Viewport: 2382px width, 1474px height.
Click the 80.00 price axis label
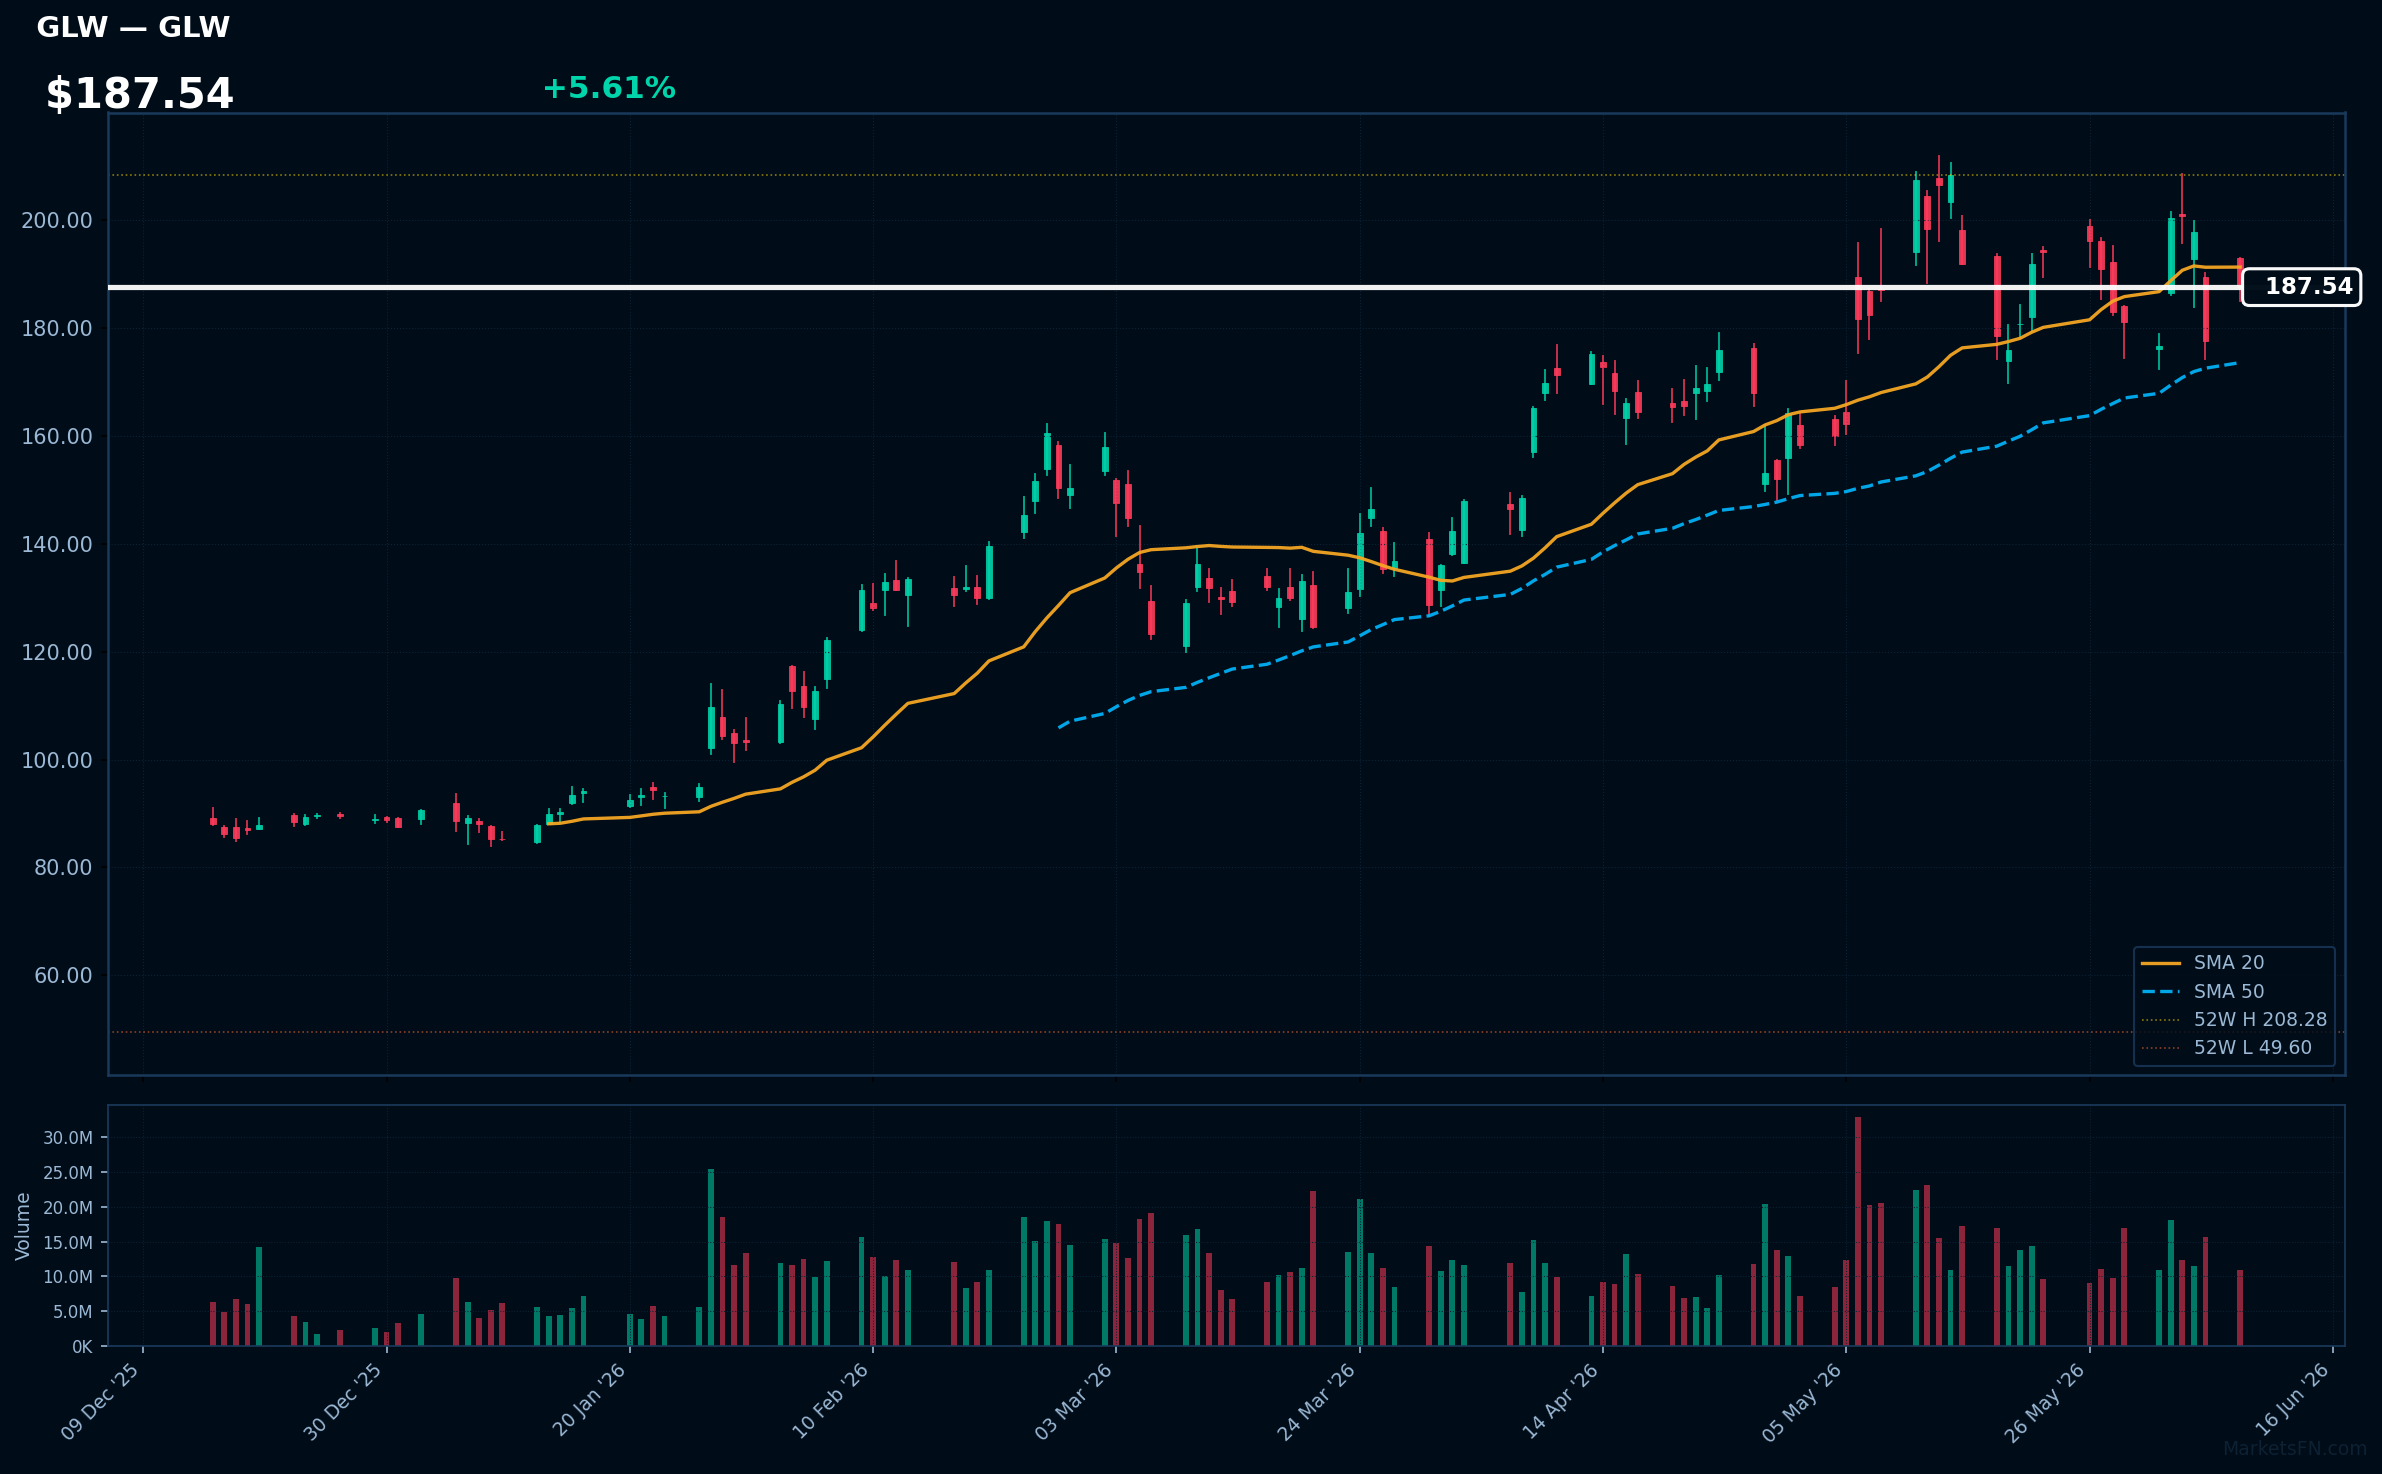click(63, 868)
